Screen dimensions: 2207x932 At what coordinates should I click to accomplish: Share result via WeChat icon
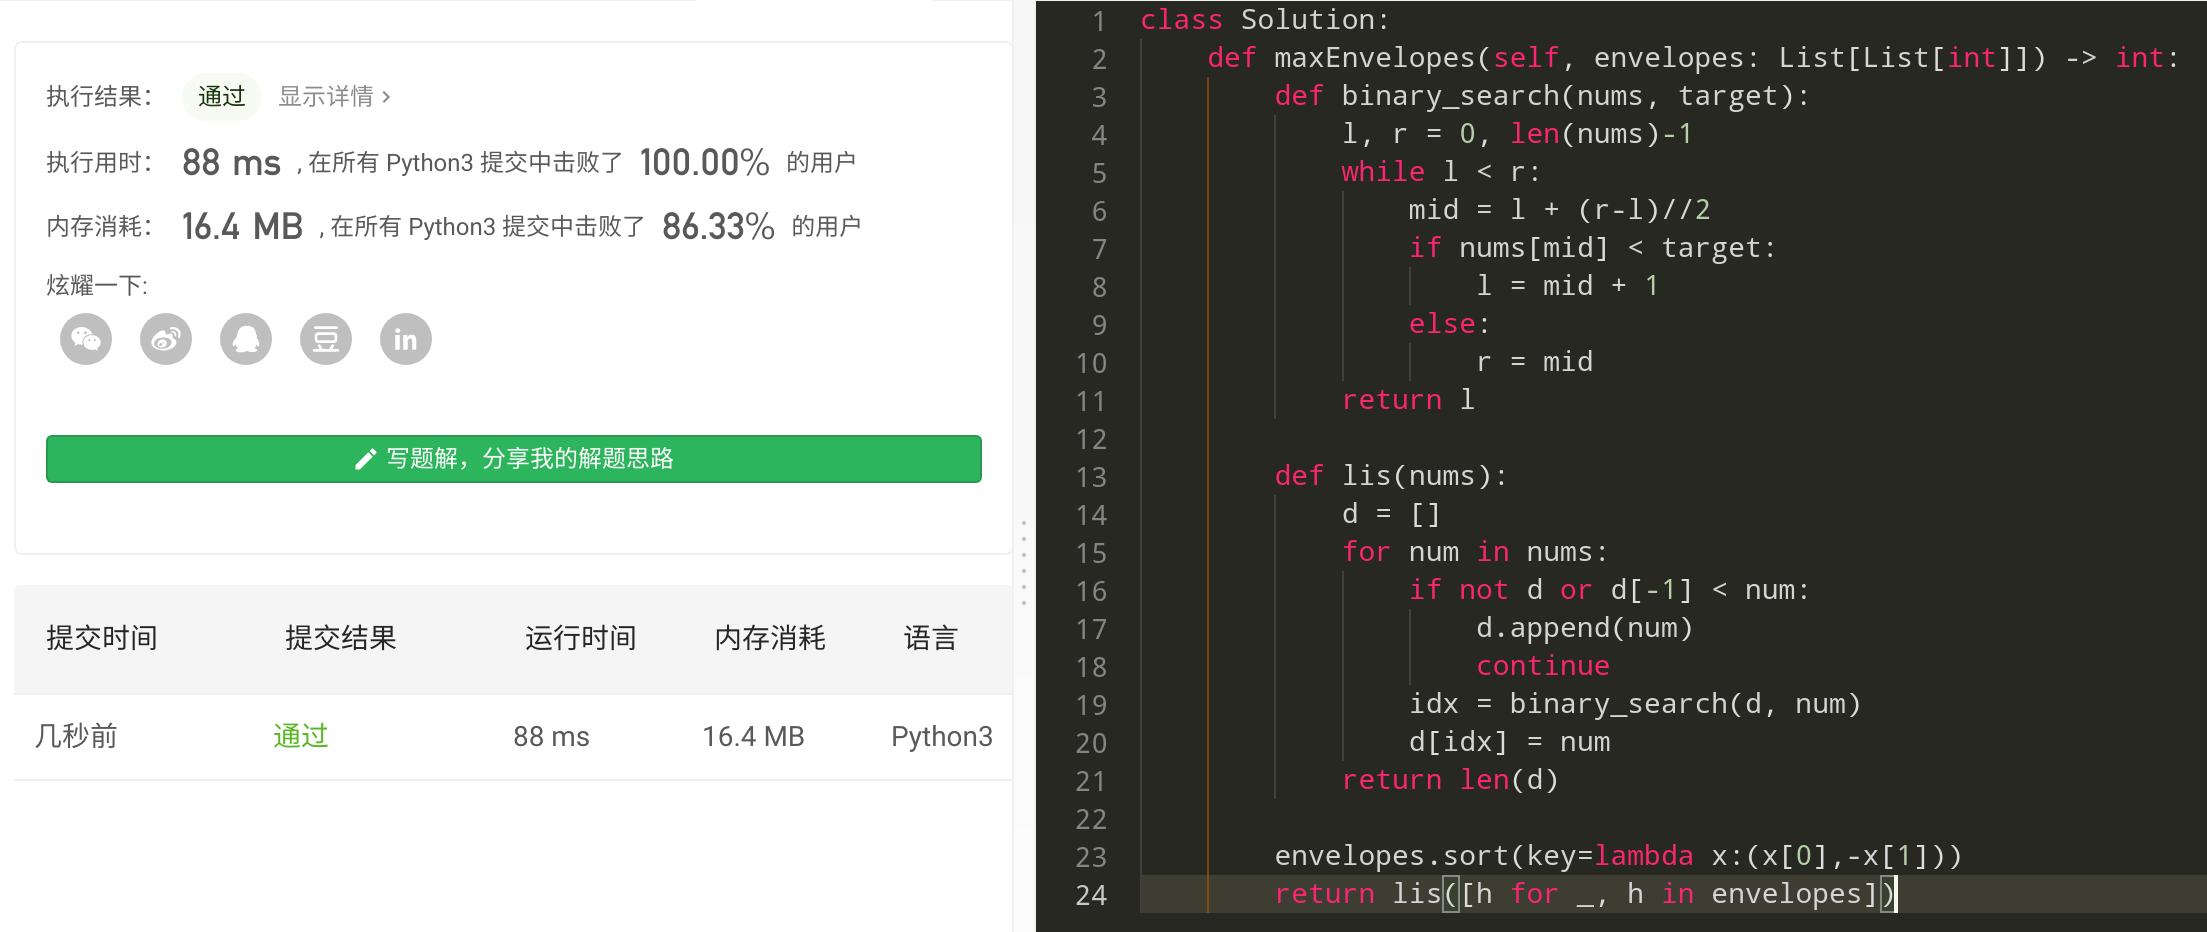coord(86,339)
